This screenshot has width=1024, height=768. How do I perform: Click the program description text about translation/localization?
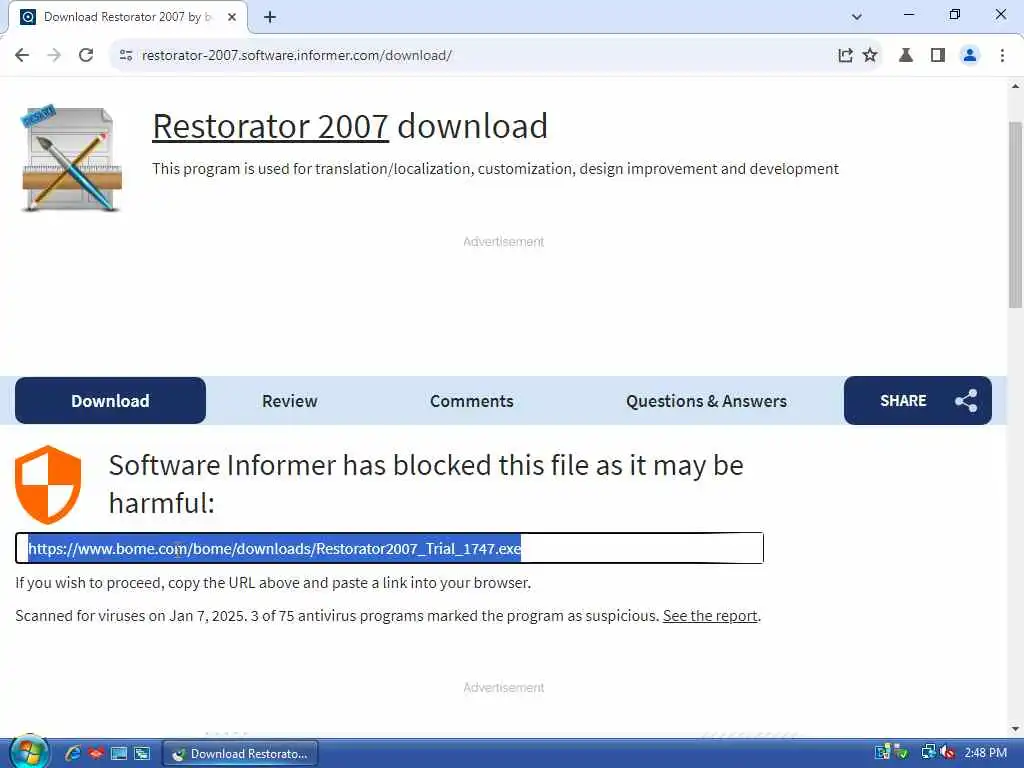(495, 168)
